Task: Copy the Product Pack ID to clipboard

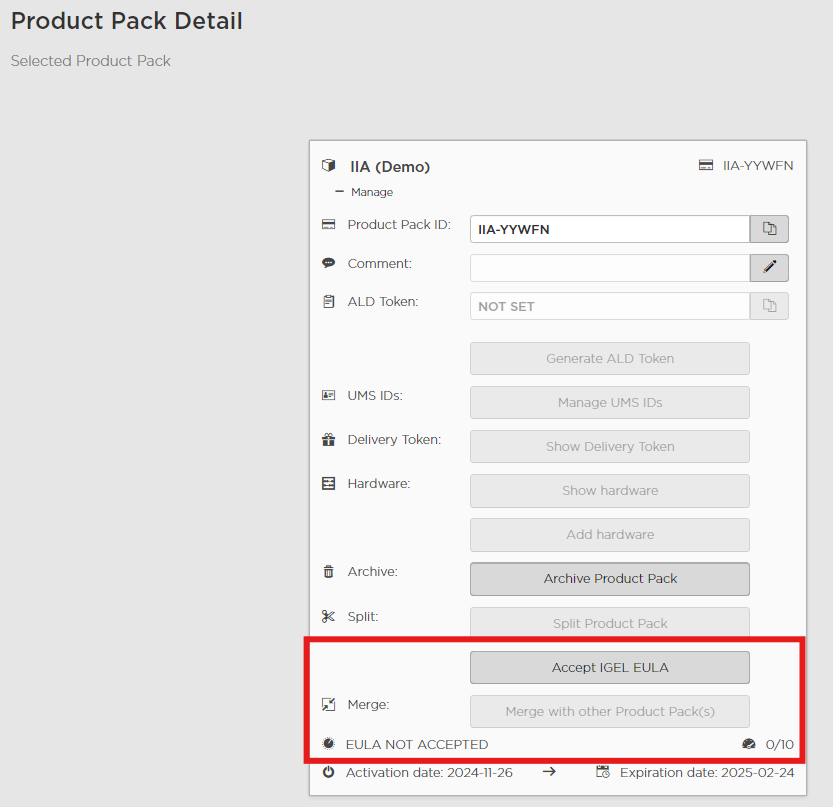Action: (769, 229)
